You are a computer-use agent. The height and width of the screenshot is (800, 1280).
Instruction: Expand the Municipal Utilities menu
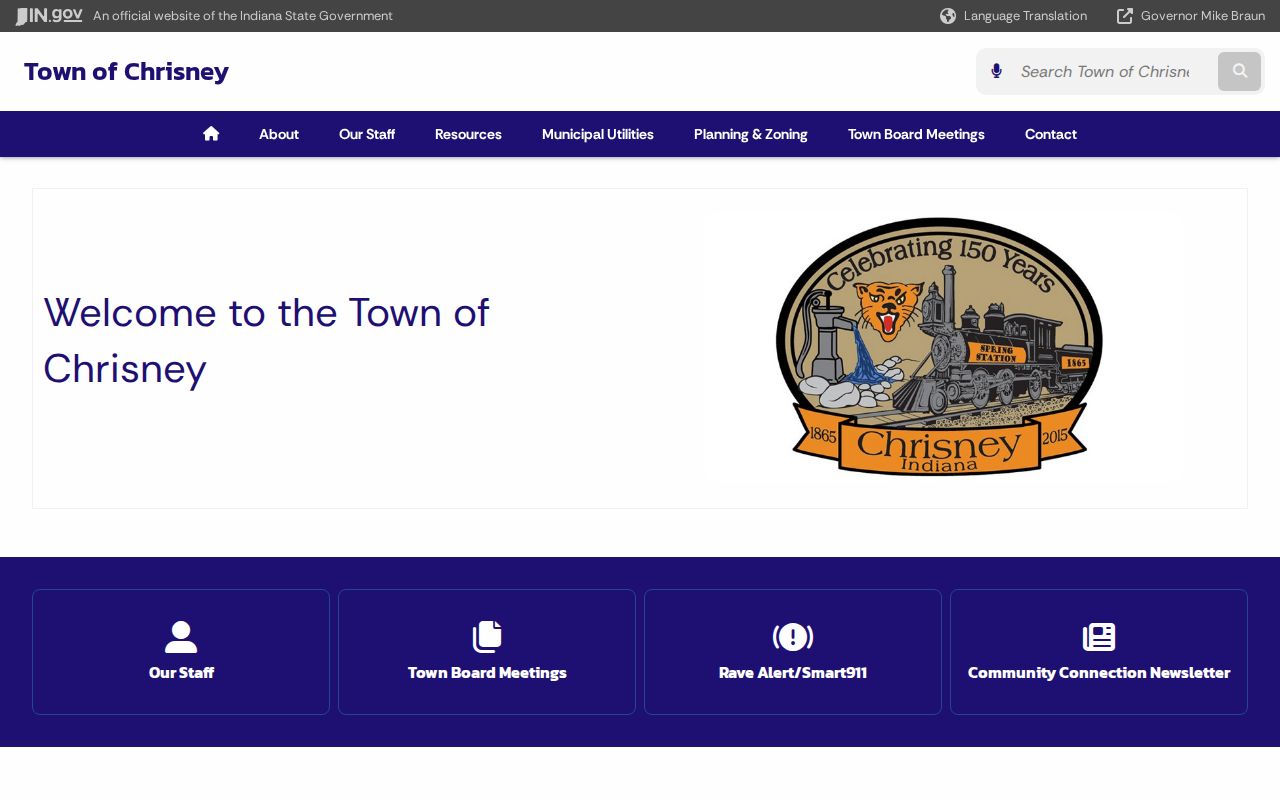coord(598,134)
